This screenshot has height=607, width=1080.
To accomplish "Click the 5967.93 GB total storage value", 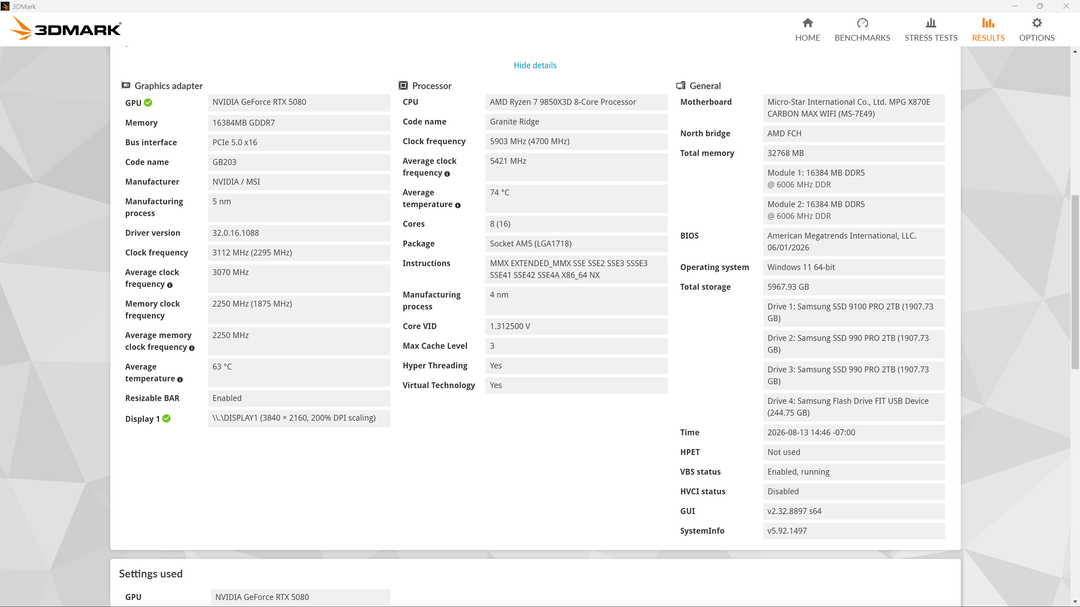I will click(854, 287).
